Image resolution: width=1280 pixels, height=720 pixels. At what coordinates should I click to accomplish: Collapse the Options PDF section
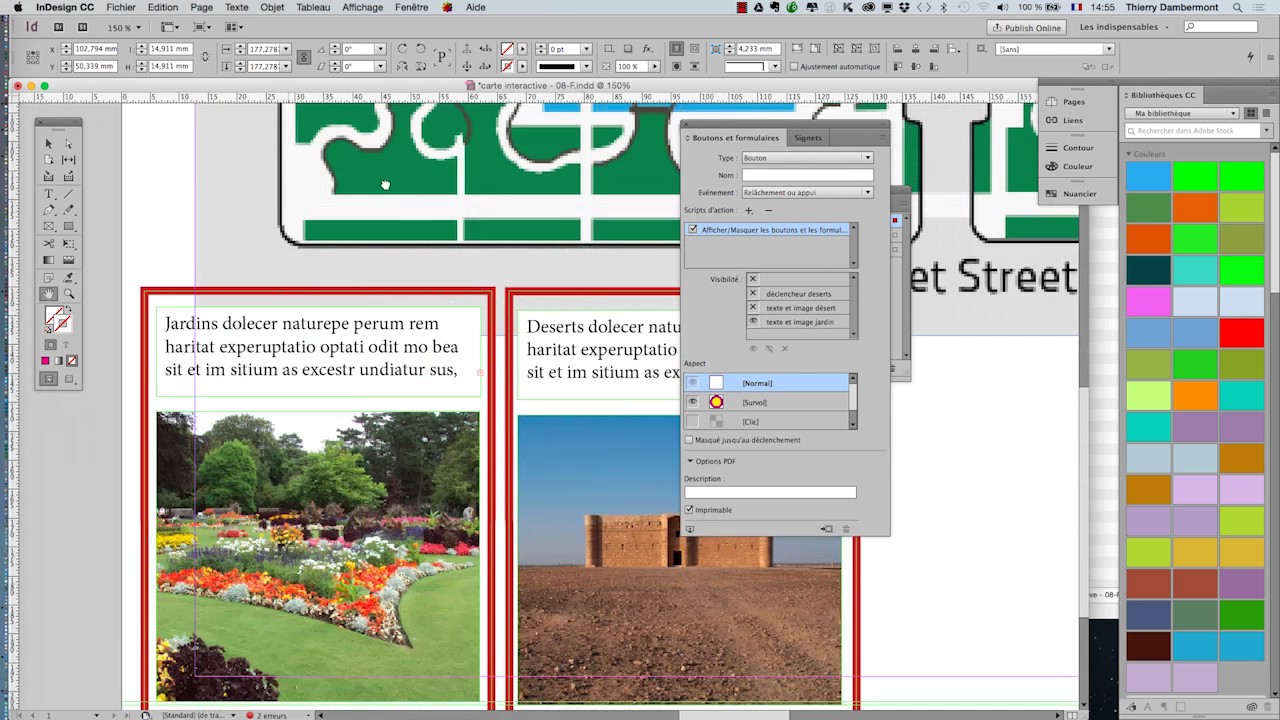[x=691, y=461]
